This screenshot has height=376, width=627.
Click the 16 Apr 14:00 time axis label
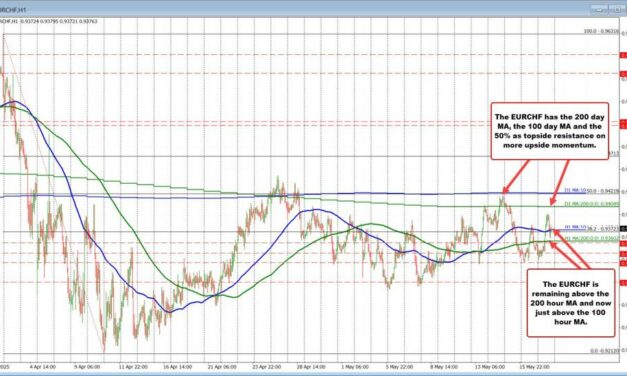click(178, 366)
